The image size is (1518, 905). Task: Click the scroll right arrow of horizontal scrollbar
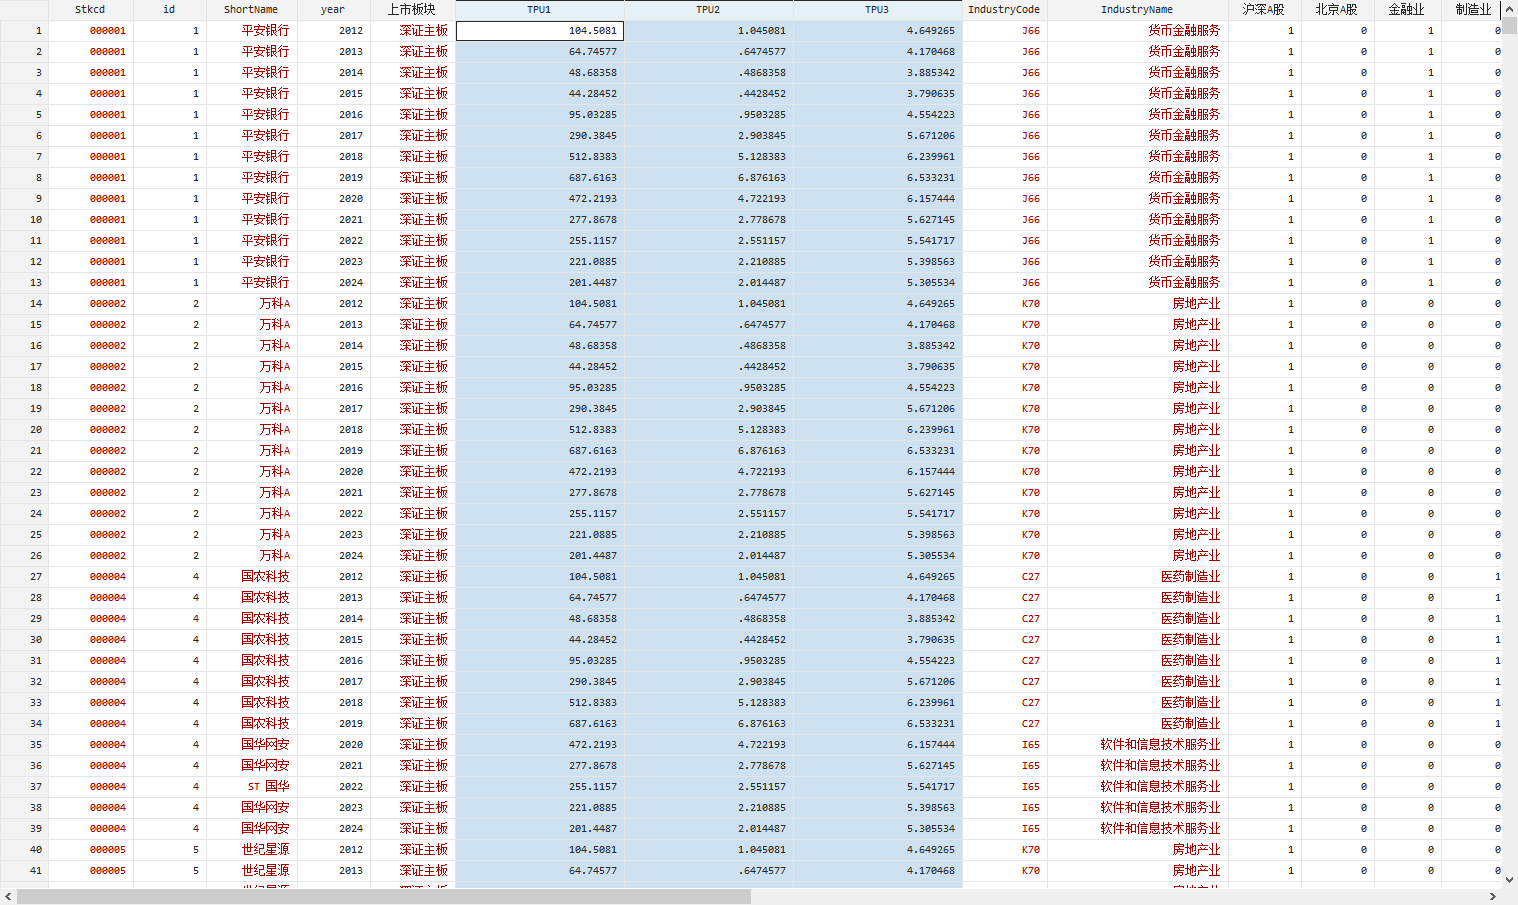[1493, 897]
